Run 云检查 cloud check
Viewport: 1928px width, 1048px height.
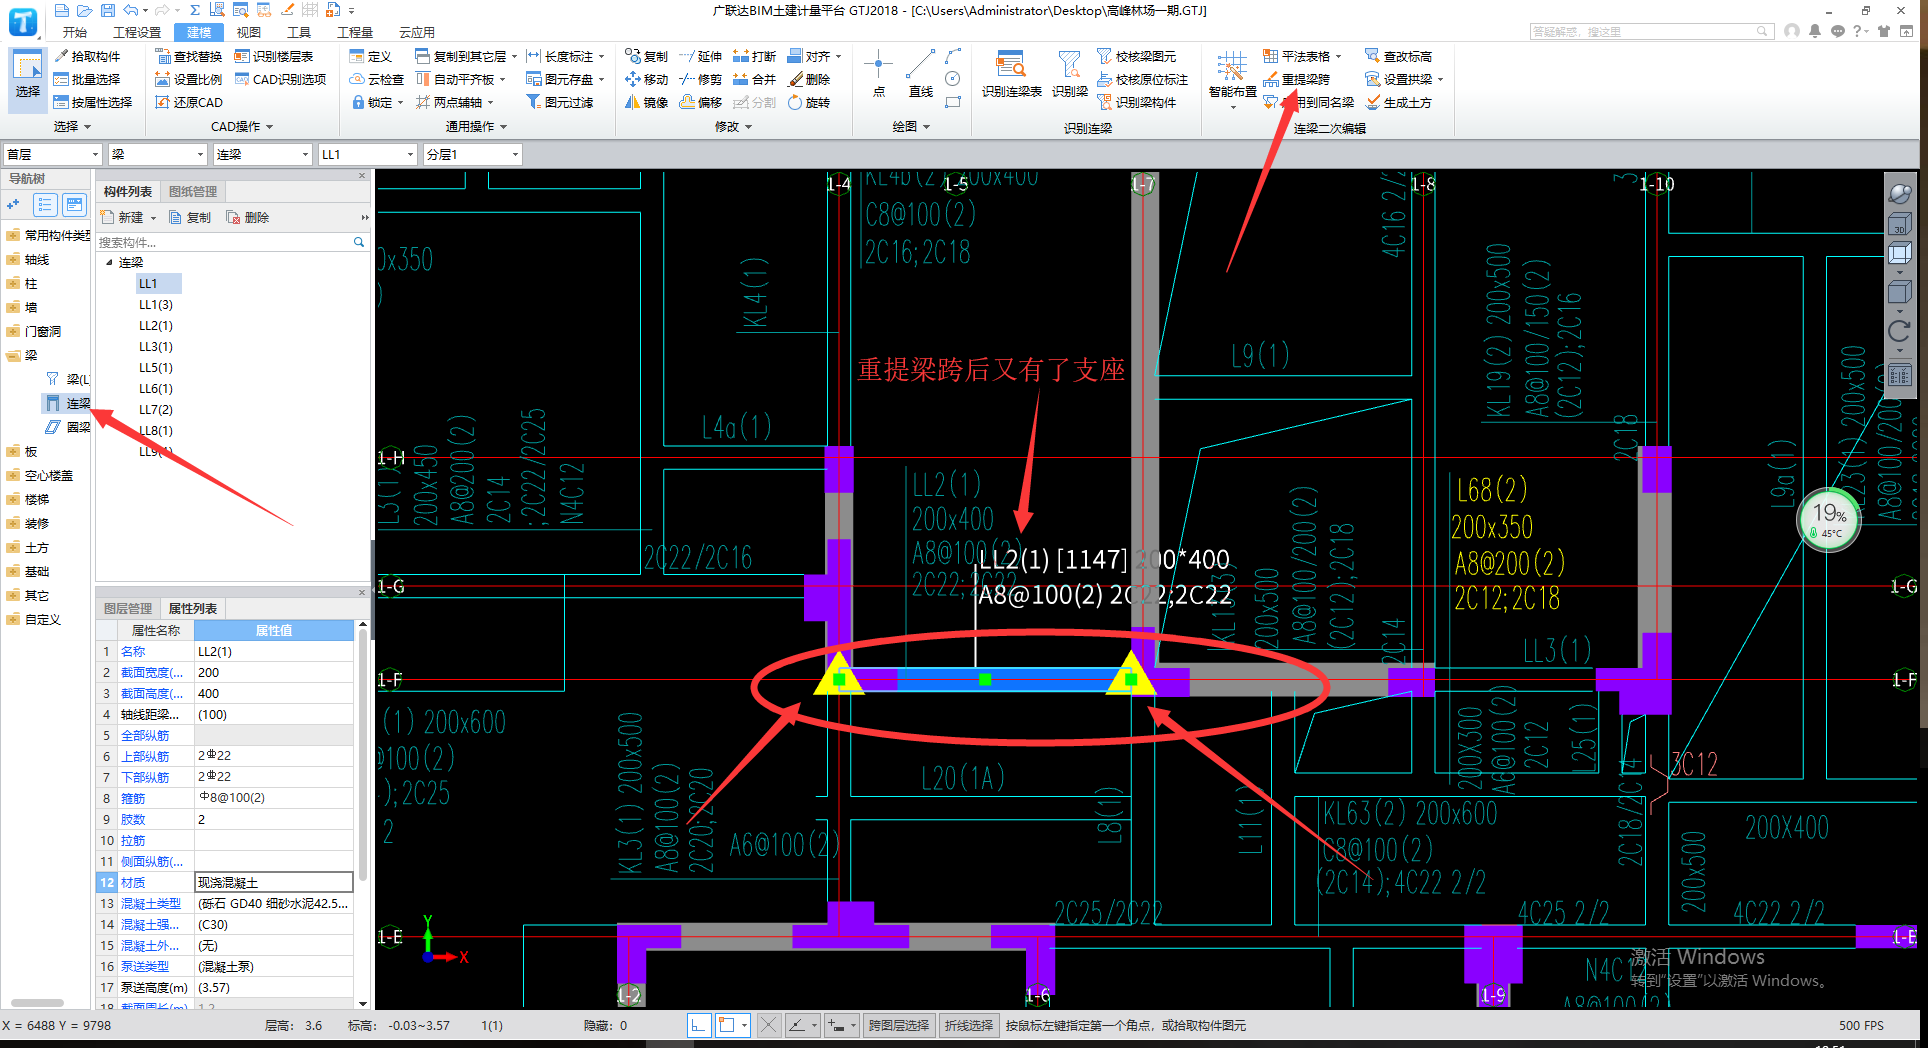pos(377,79)
